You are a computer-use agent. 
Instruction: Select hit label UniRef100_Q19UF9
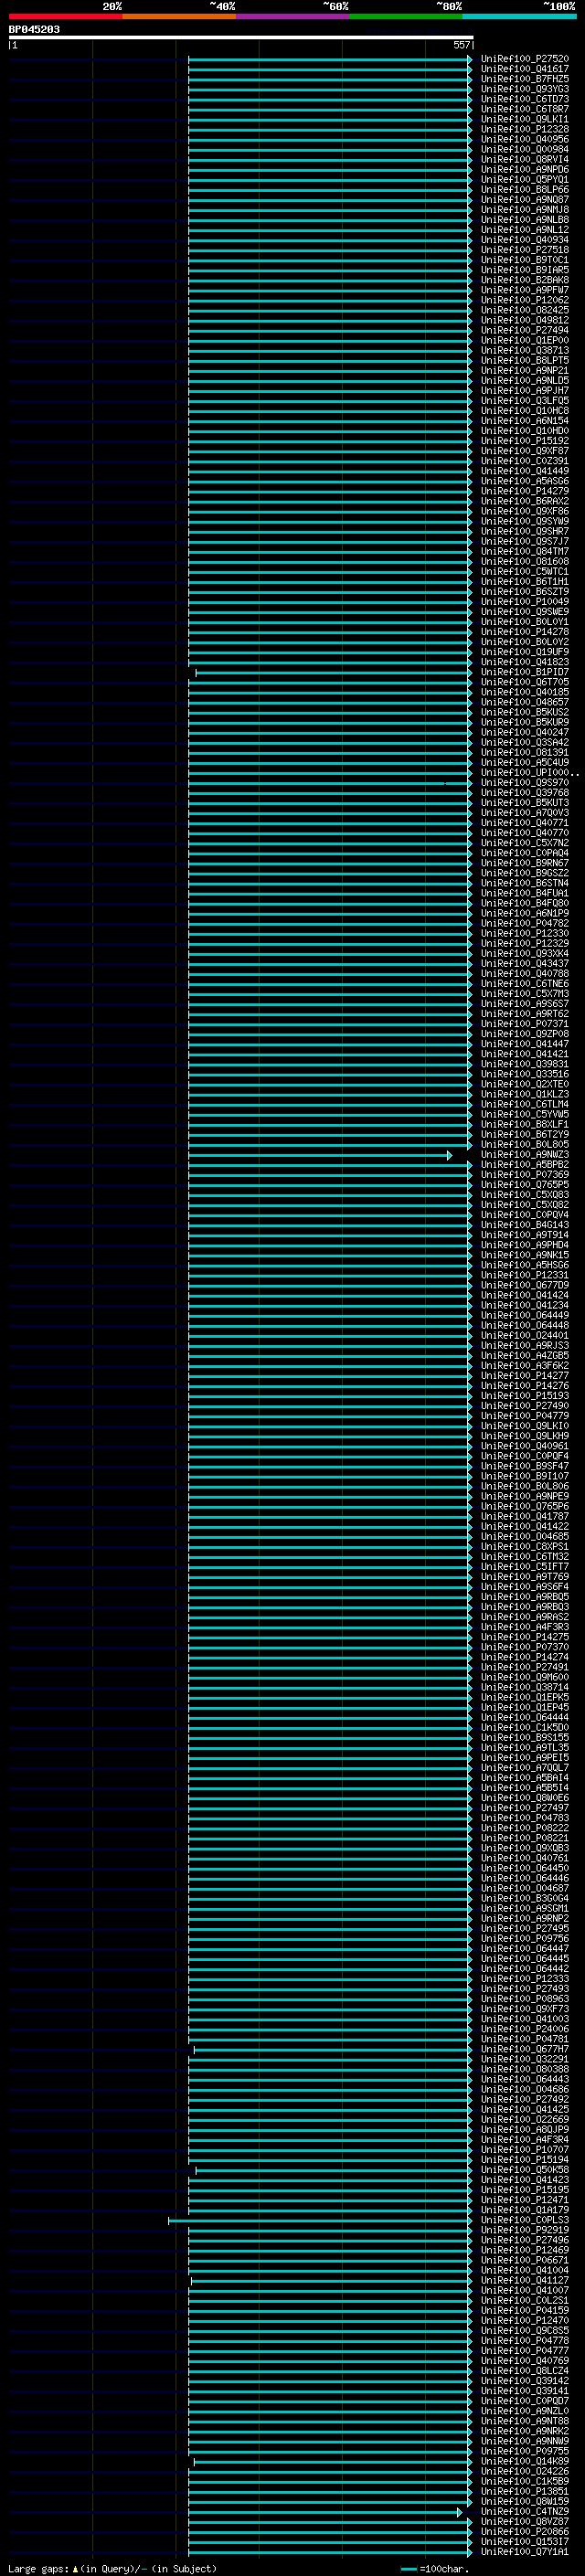click(524, 652)
